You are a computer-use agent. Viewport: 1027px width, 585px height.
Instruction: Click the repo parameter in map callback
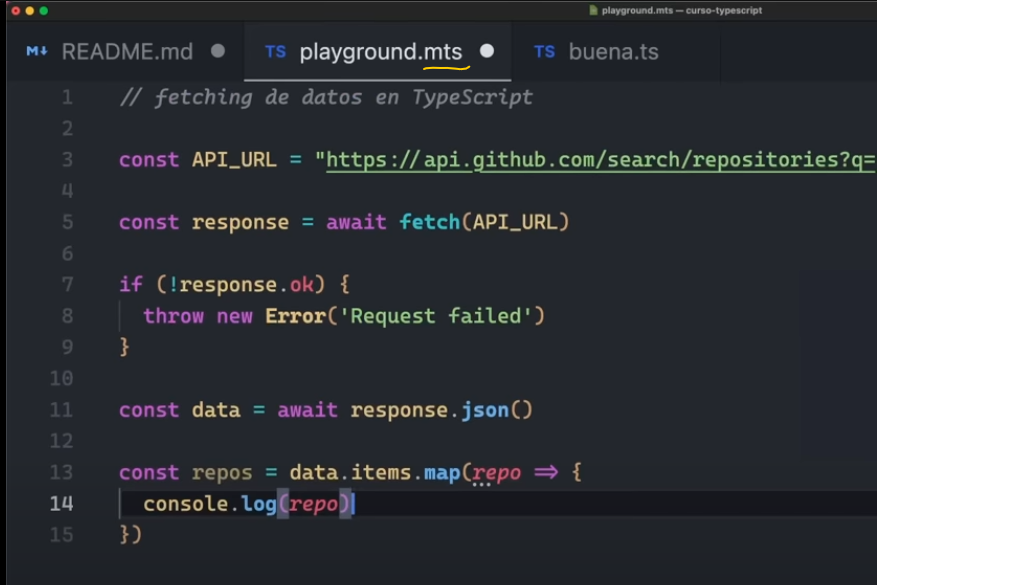[497, 472]
